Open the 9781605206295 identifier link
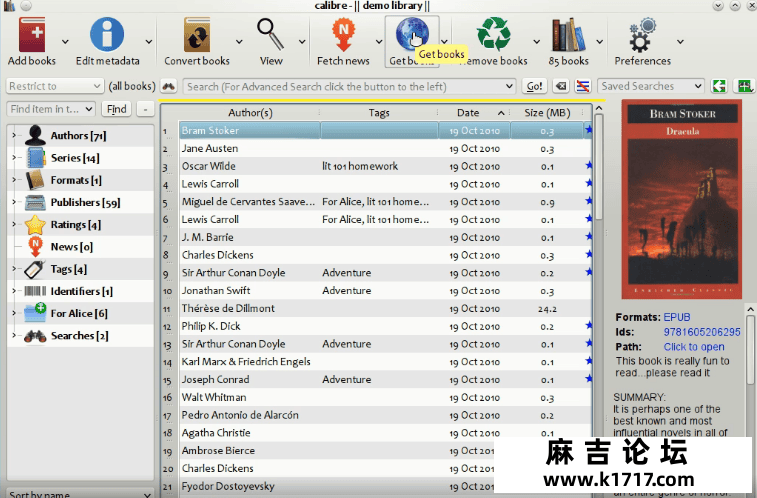This screenshot has width=757, height=498. (x=702, y=332)
